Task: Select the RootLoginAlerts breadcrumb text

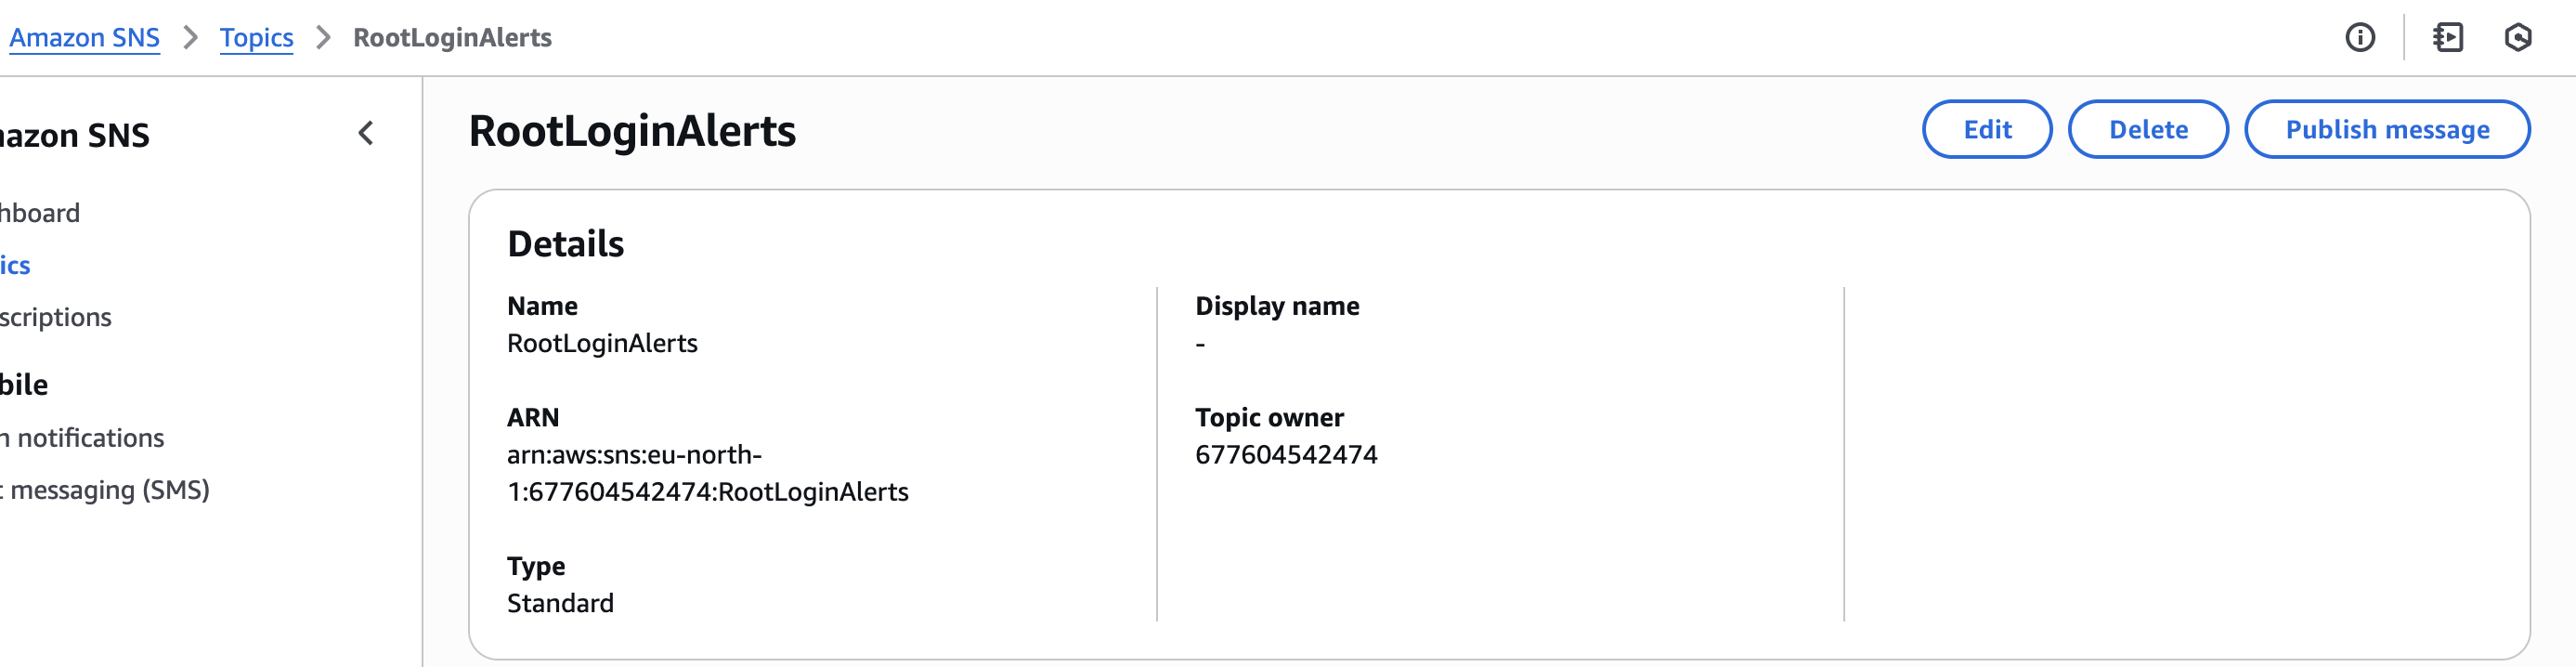Action: pos(452,38)
